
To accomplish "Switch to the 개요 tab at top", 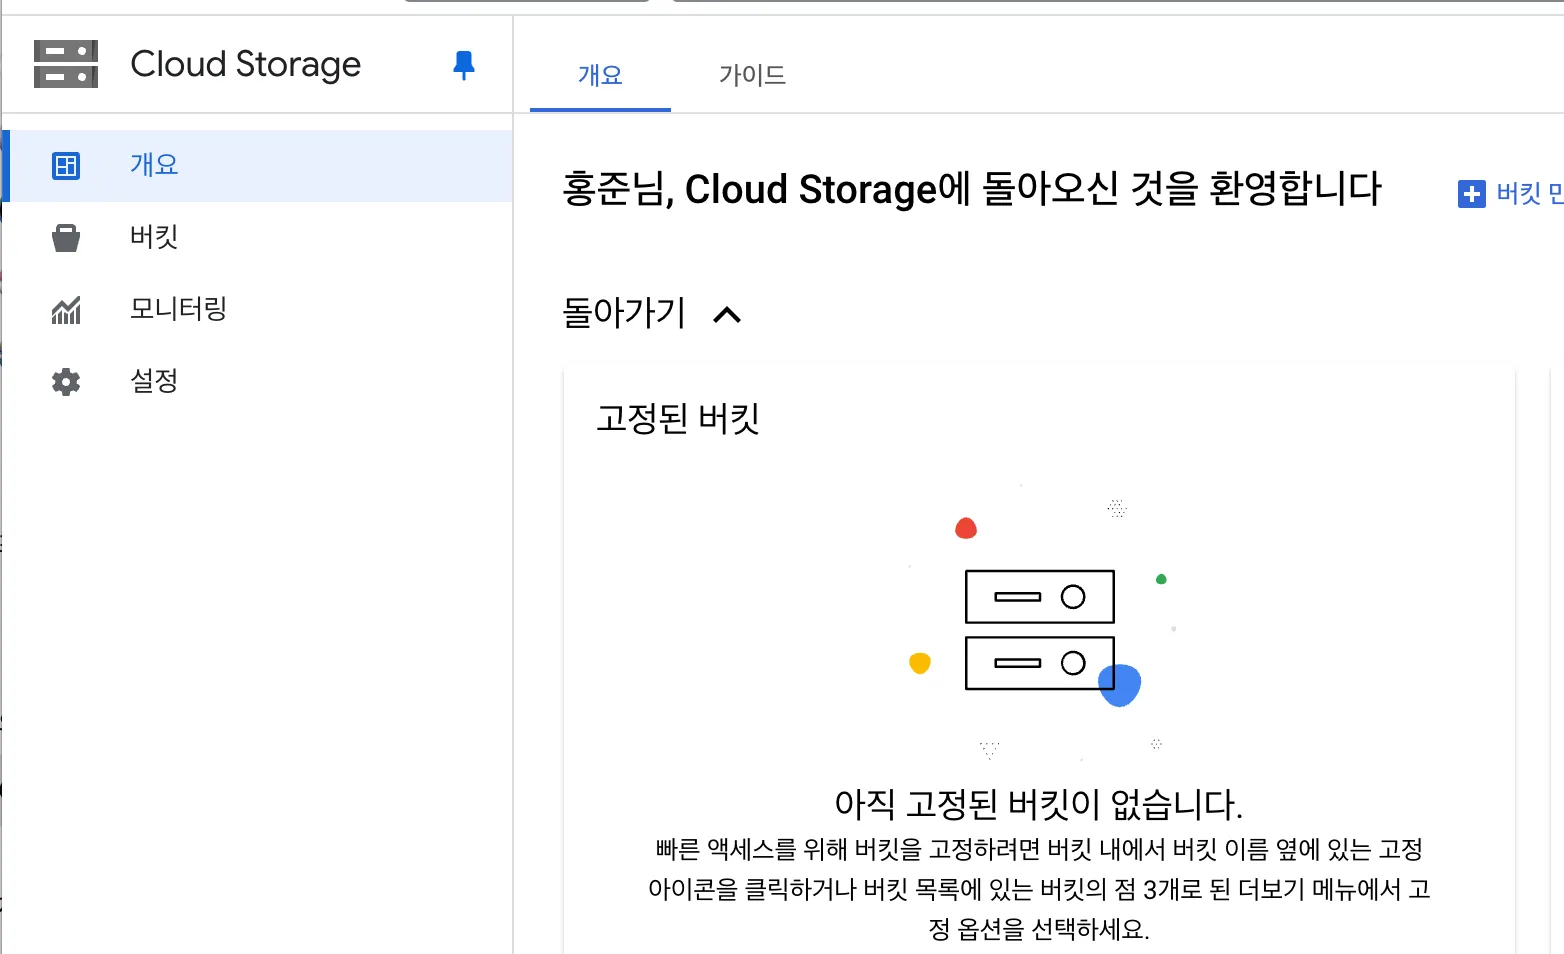I will pos(600,75).
